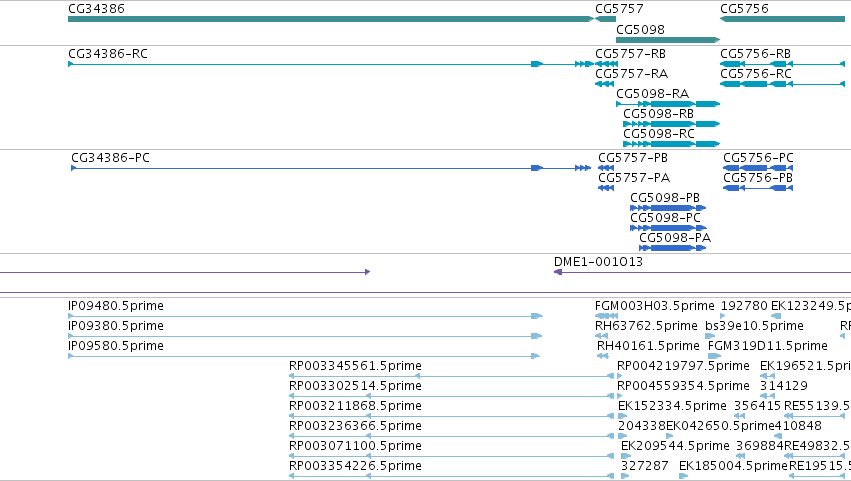
Task: Open the CG5098 gene label
Action: click(640, 29)
